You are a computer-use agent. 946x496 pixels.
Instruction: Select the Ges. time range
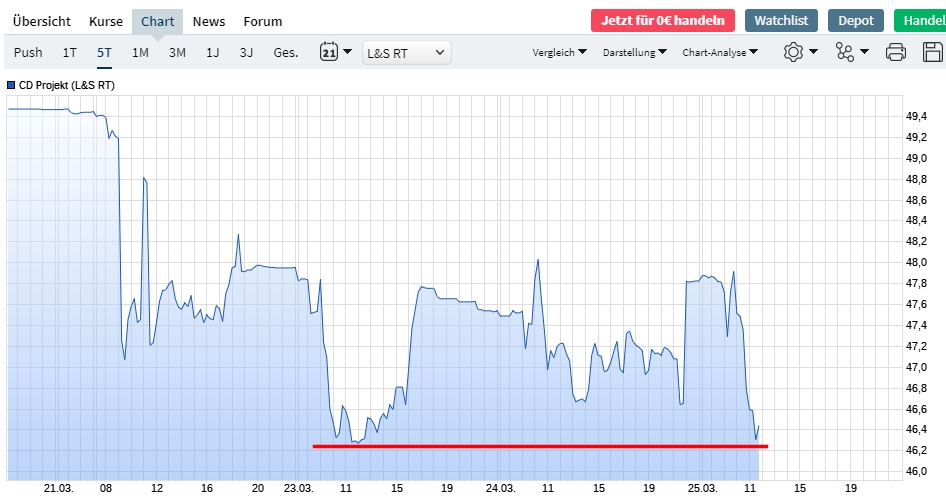[x=286, y=52]
